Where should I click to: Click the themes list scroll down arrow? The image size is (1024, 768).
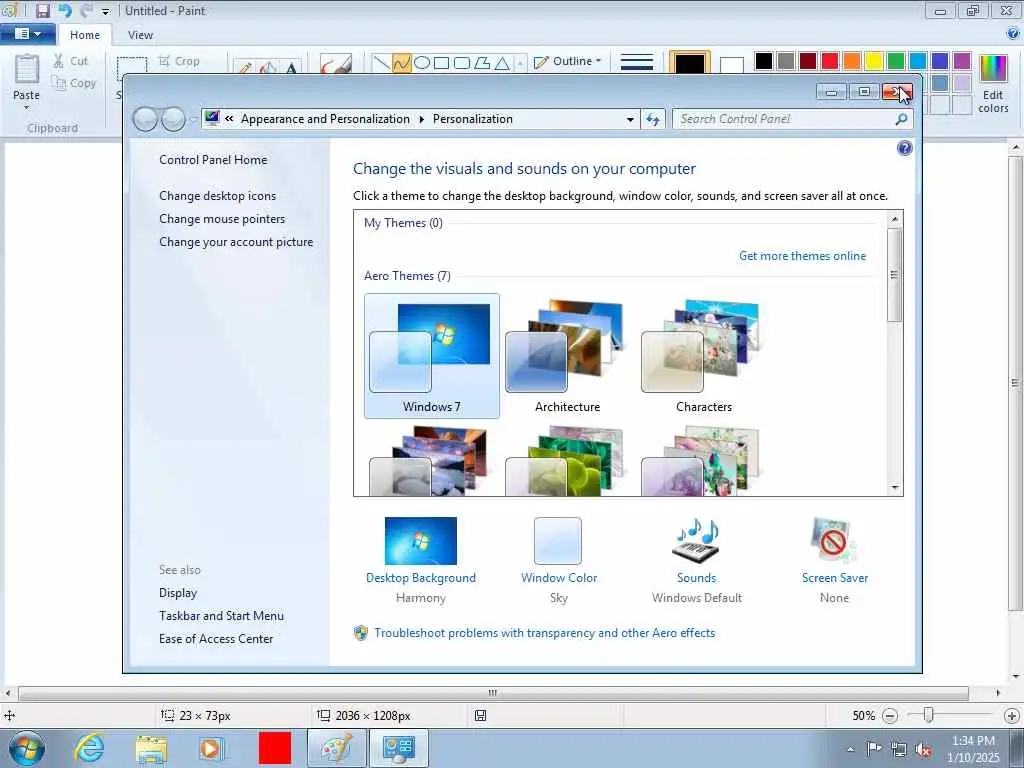895,488
